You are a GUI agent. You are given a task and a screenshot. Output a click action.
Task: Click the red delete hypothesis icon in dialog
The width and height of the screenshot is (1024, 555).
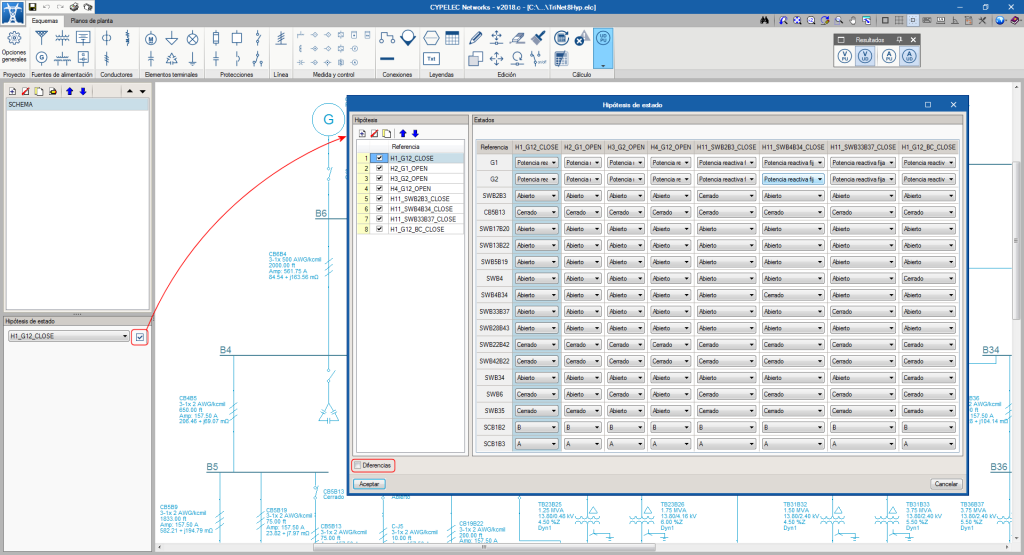point(373,133)
